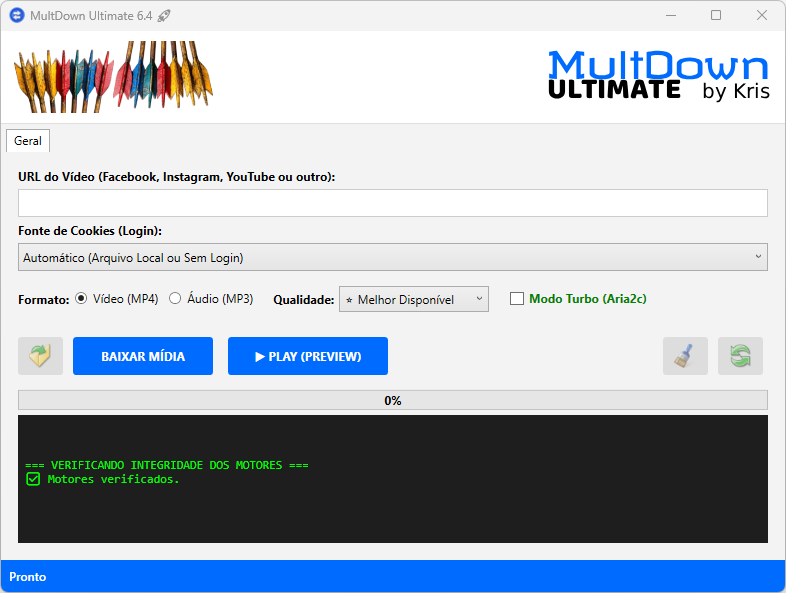Open the download folder icon button

point(41,356)
